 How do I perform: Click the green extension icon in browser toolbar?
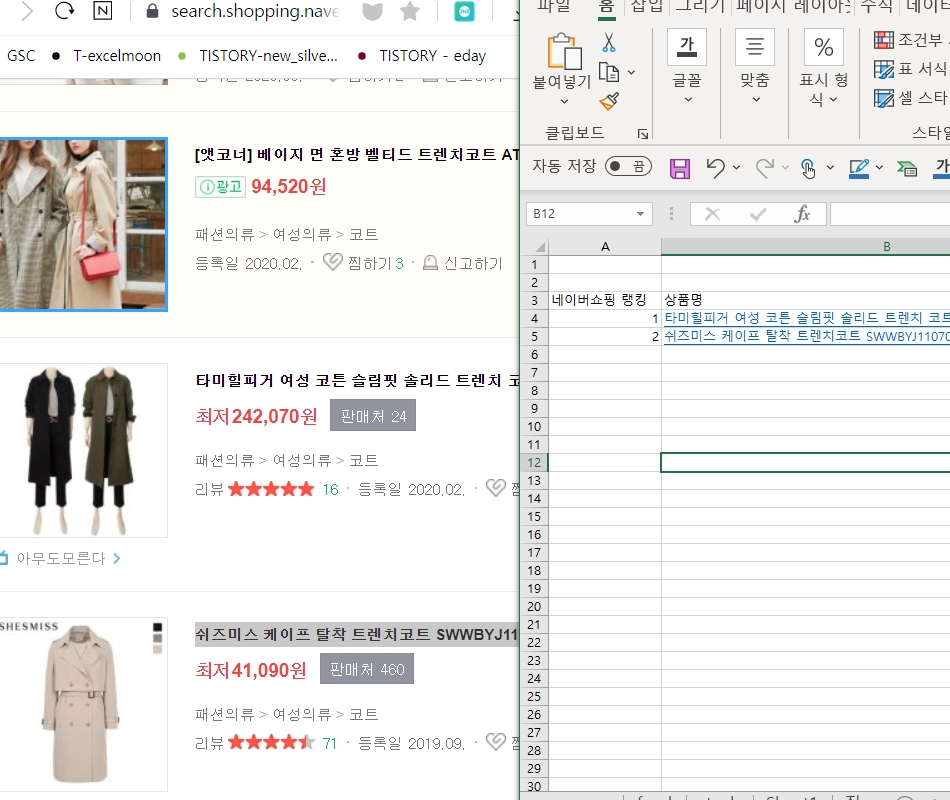point(464,11)
